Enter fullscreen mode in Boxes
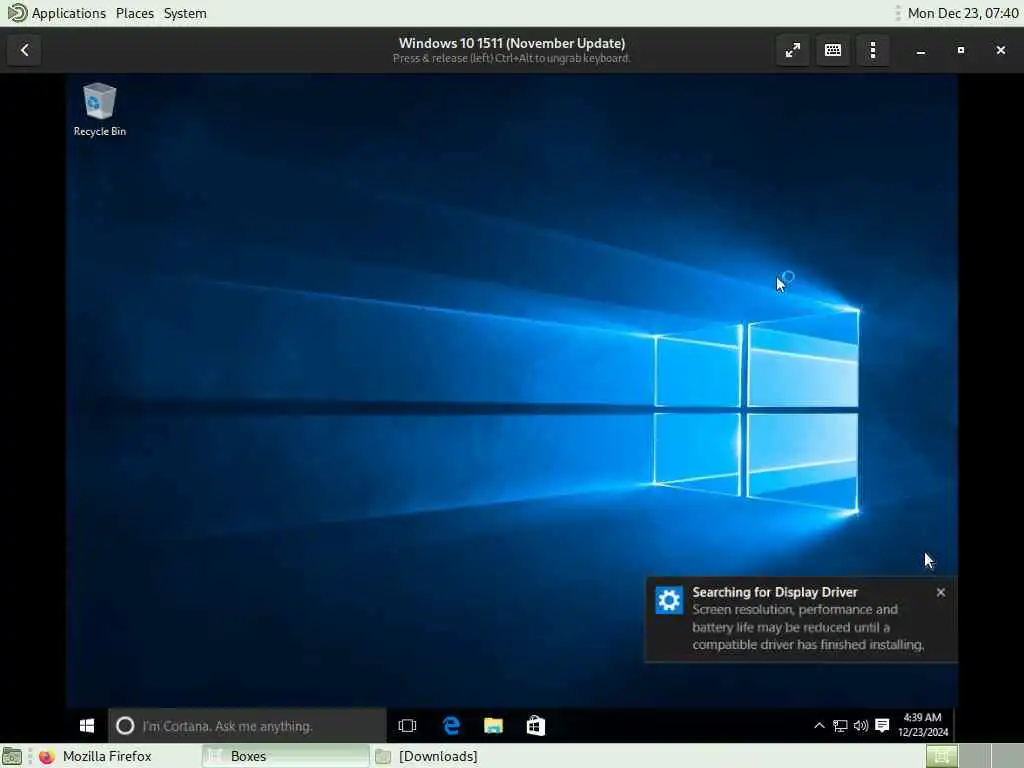Viewport: 1024px width, 768px height. [793, 50]
